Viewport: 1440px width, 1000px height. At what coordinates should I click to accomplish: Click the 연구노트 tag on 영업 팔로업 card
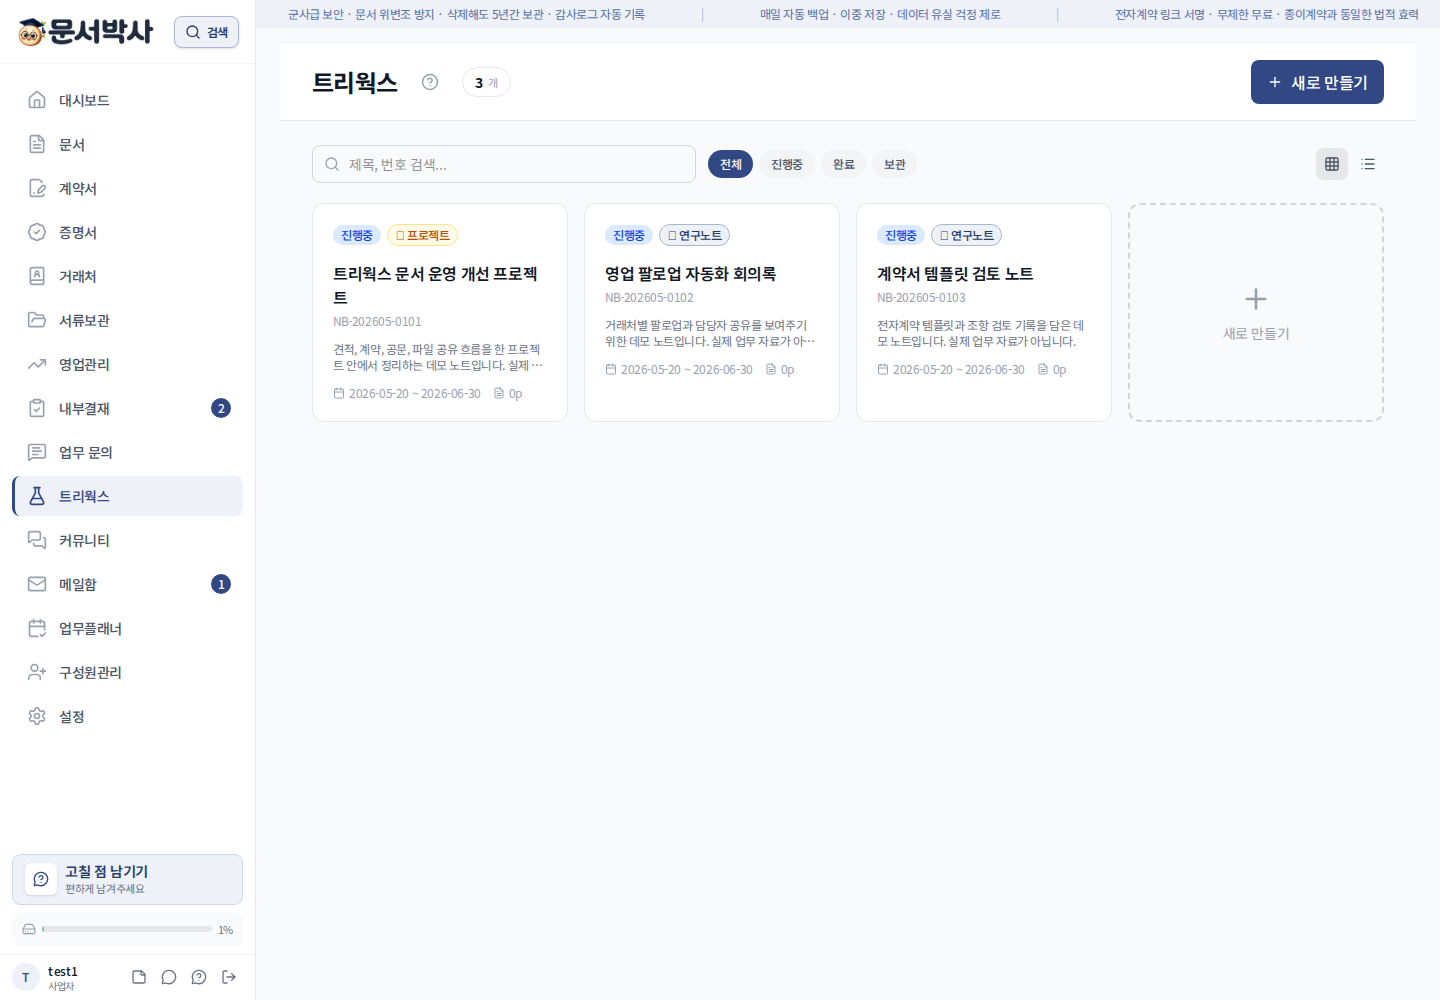pyautogui.click(x=694, y=235)
